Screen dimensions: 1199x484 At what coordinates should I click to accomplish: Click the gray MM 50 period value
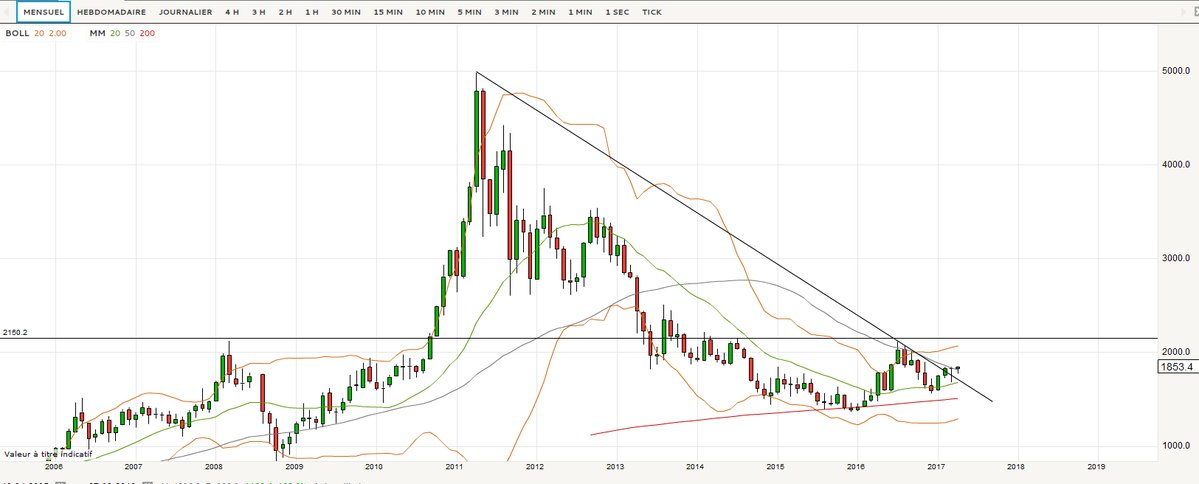coord(129,34)
